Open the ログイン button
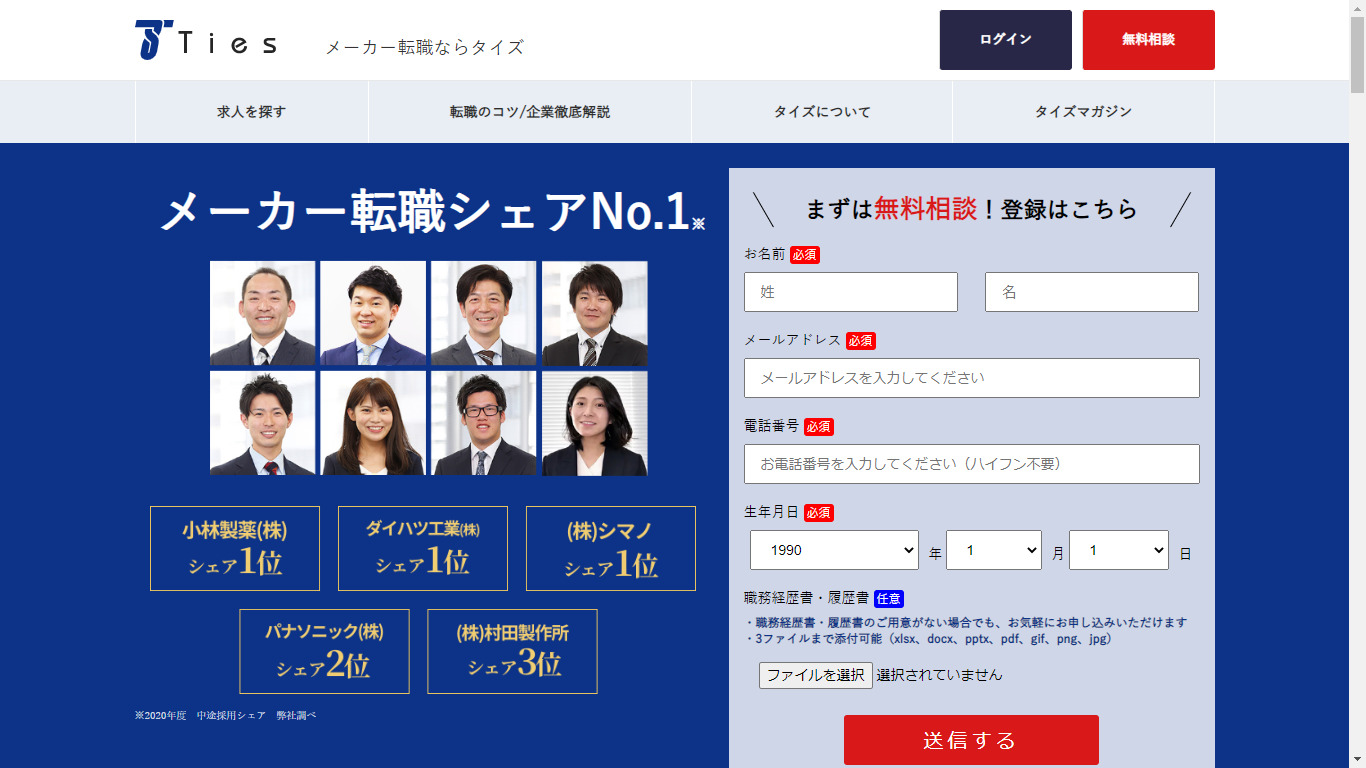Viewport: 1366px width, 768px height. [x=1005, y=40]
